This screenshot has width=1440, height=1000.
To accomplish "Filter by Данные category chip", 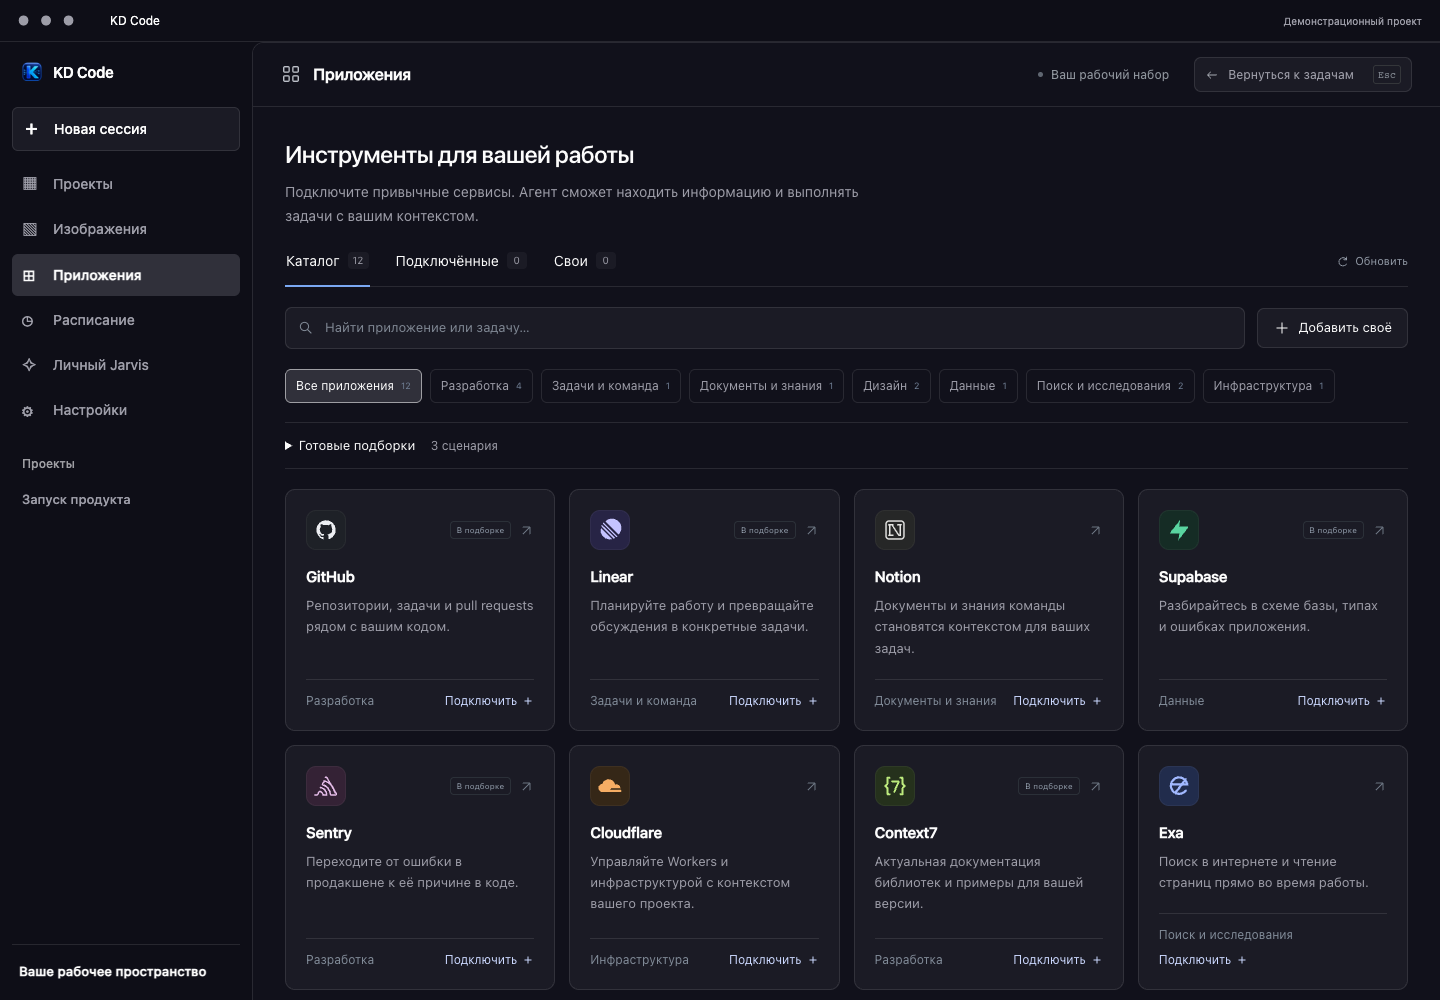I will 978,386.
